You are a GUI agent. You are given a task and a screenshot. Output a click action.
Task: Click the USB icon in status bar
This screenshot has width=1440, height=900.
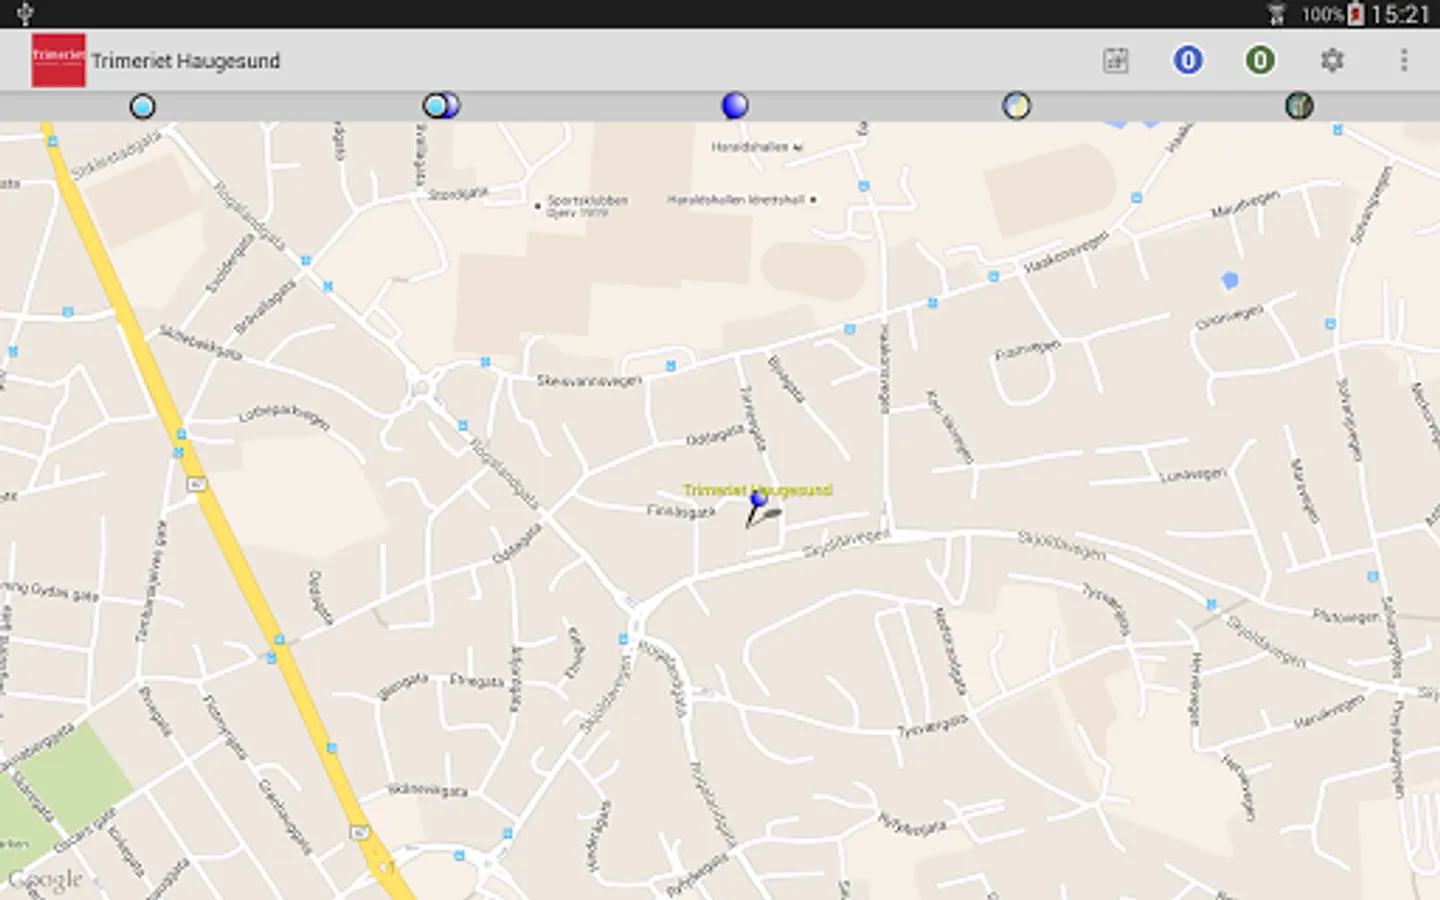[25, 14]
